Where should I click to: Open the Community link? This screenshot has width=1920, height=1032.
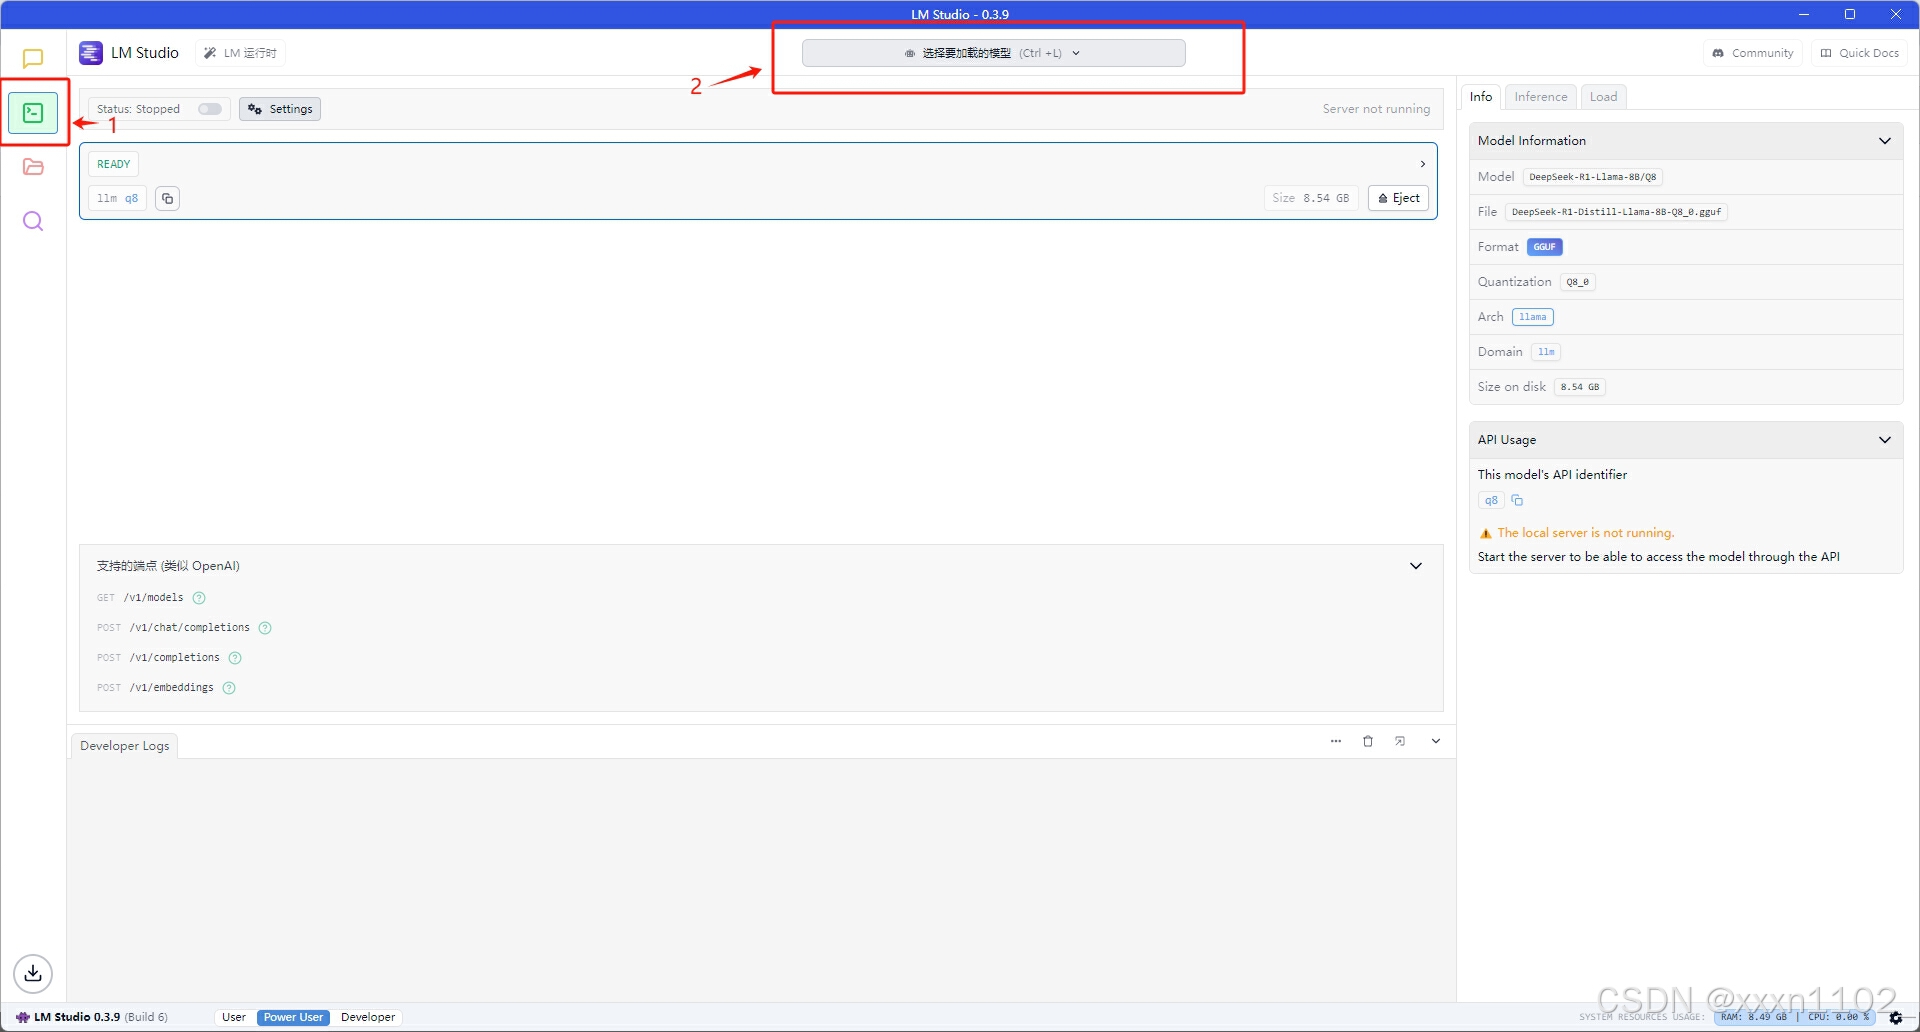1753,53
